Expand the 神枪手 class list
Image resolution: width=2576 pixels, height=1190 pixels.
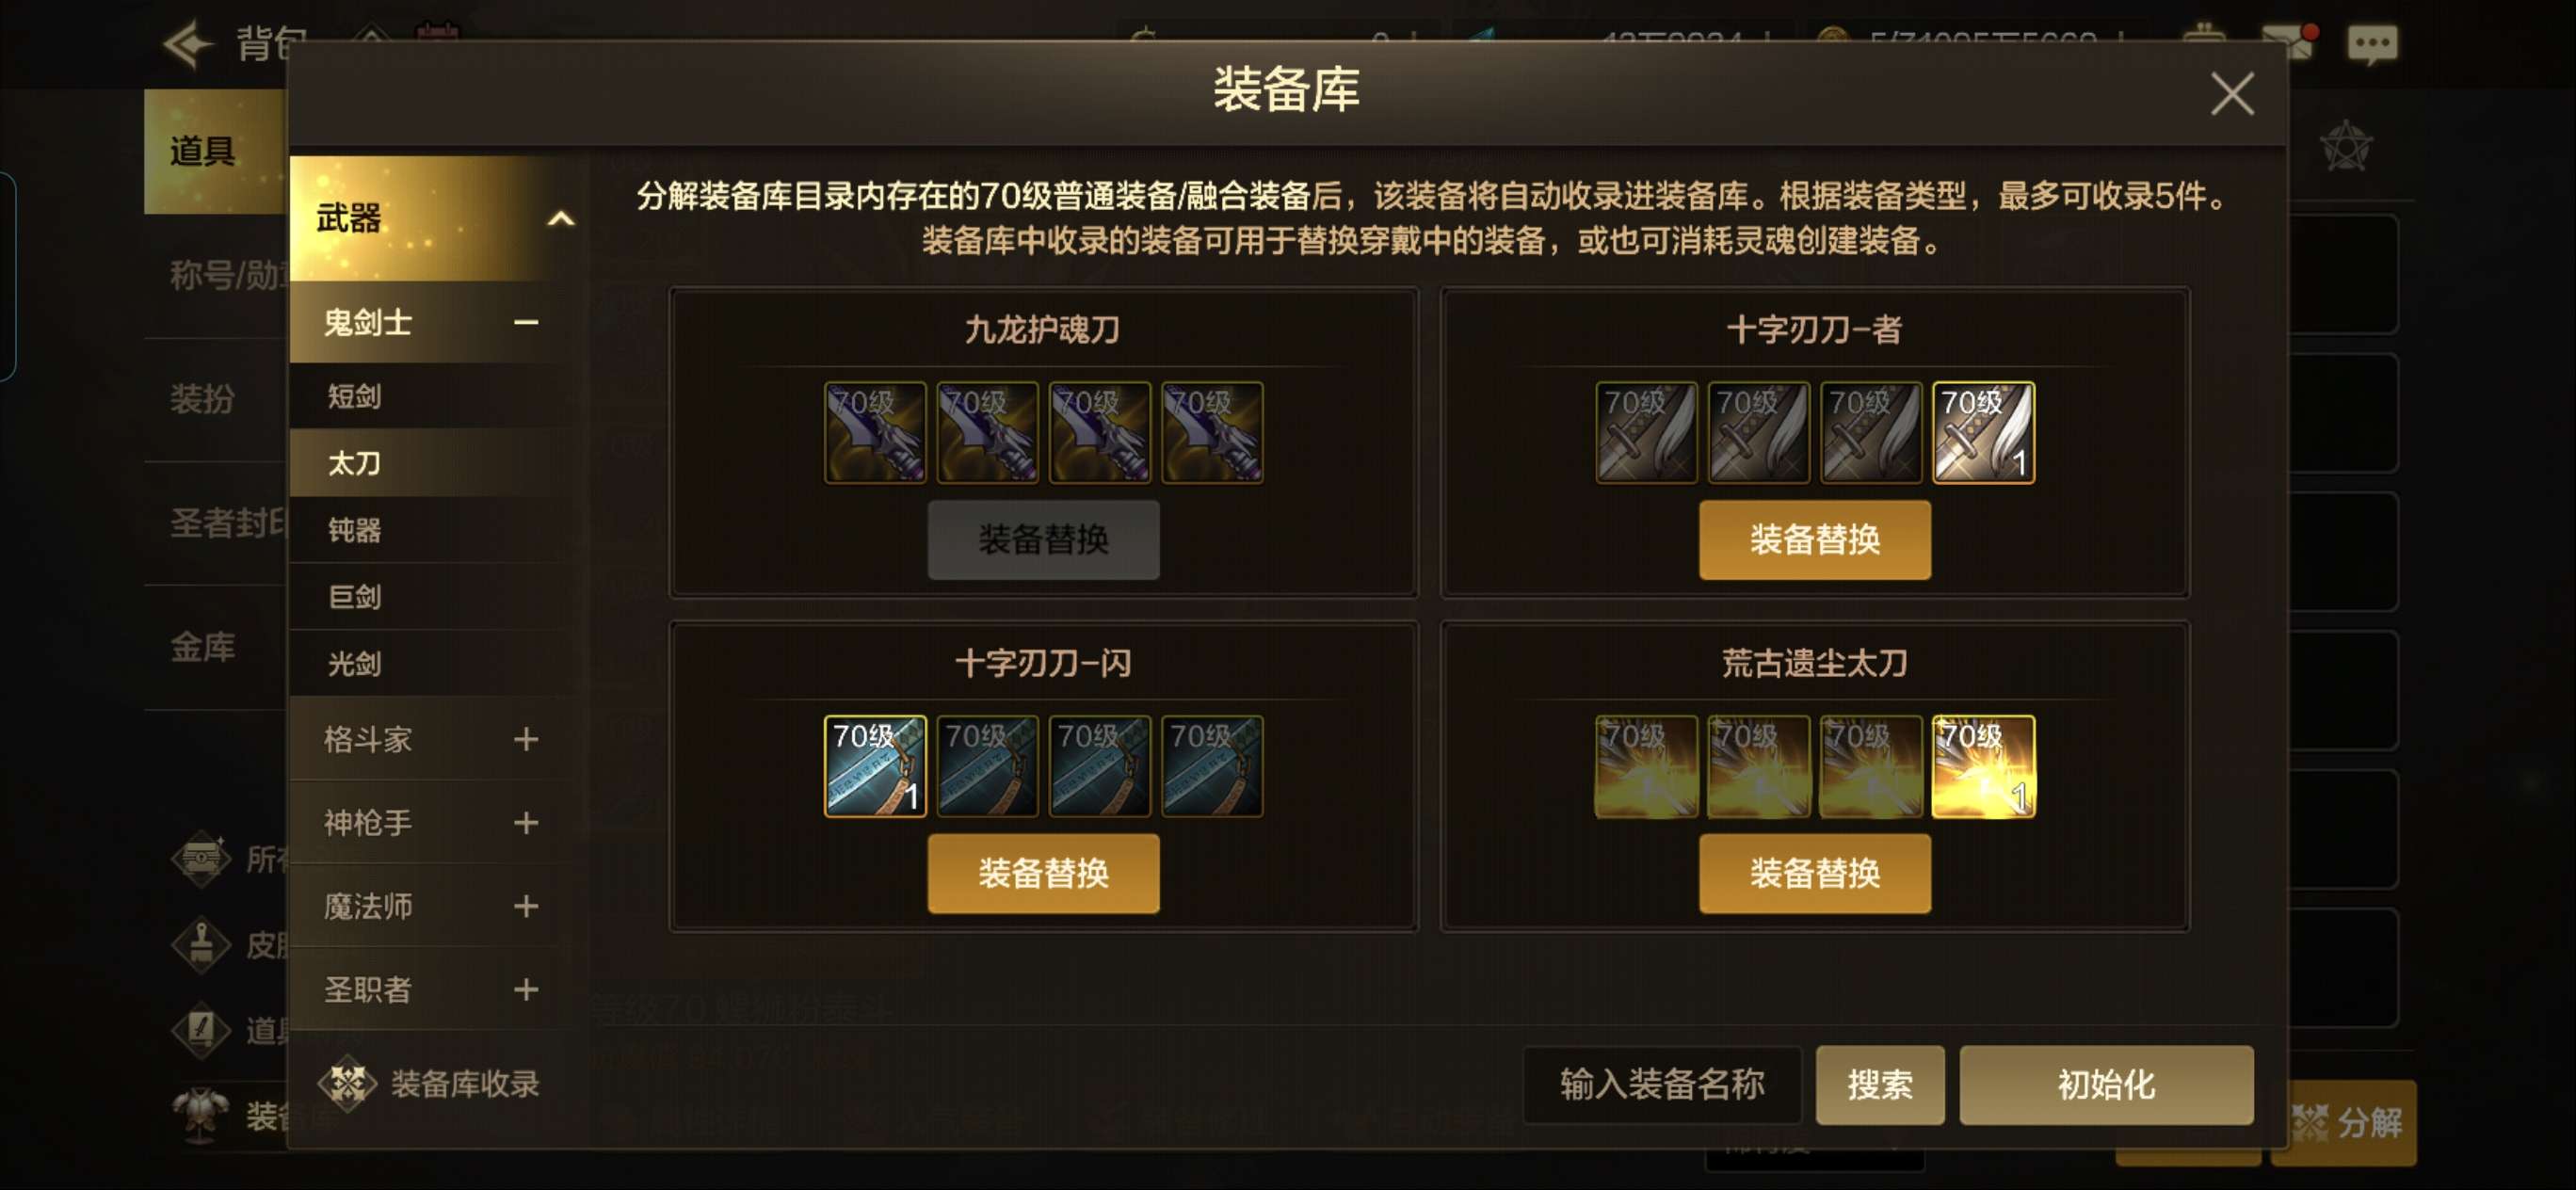(x=526, y=822)
